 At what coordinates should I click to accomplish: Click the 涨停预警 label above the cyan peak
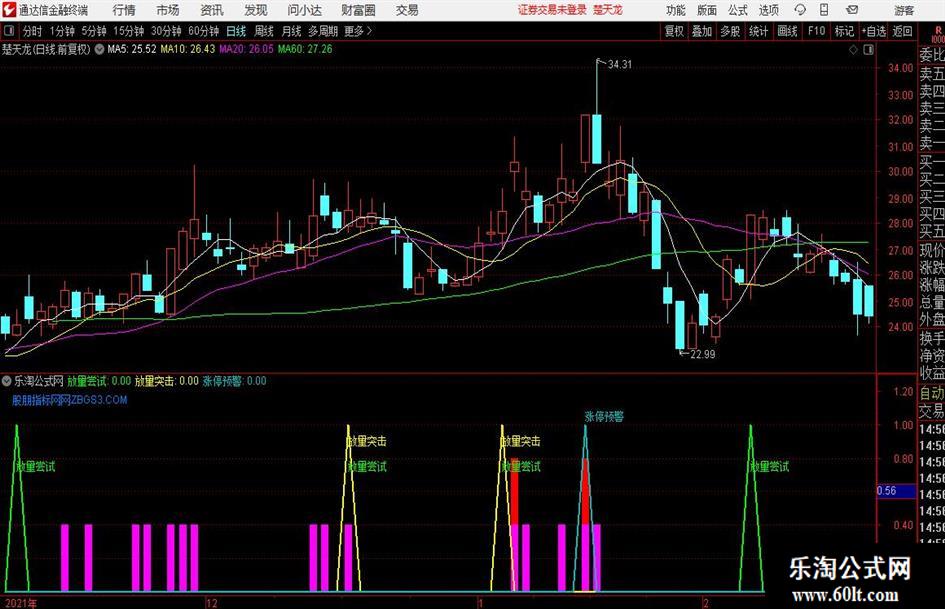point(604,417)
